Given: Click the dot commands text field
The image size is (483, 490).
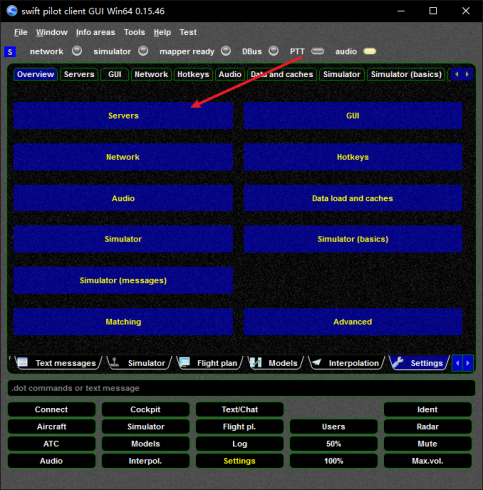Looking at the screenshot, I should coord(241,388).
